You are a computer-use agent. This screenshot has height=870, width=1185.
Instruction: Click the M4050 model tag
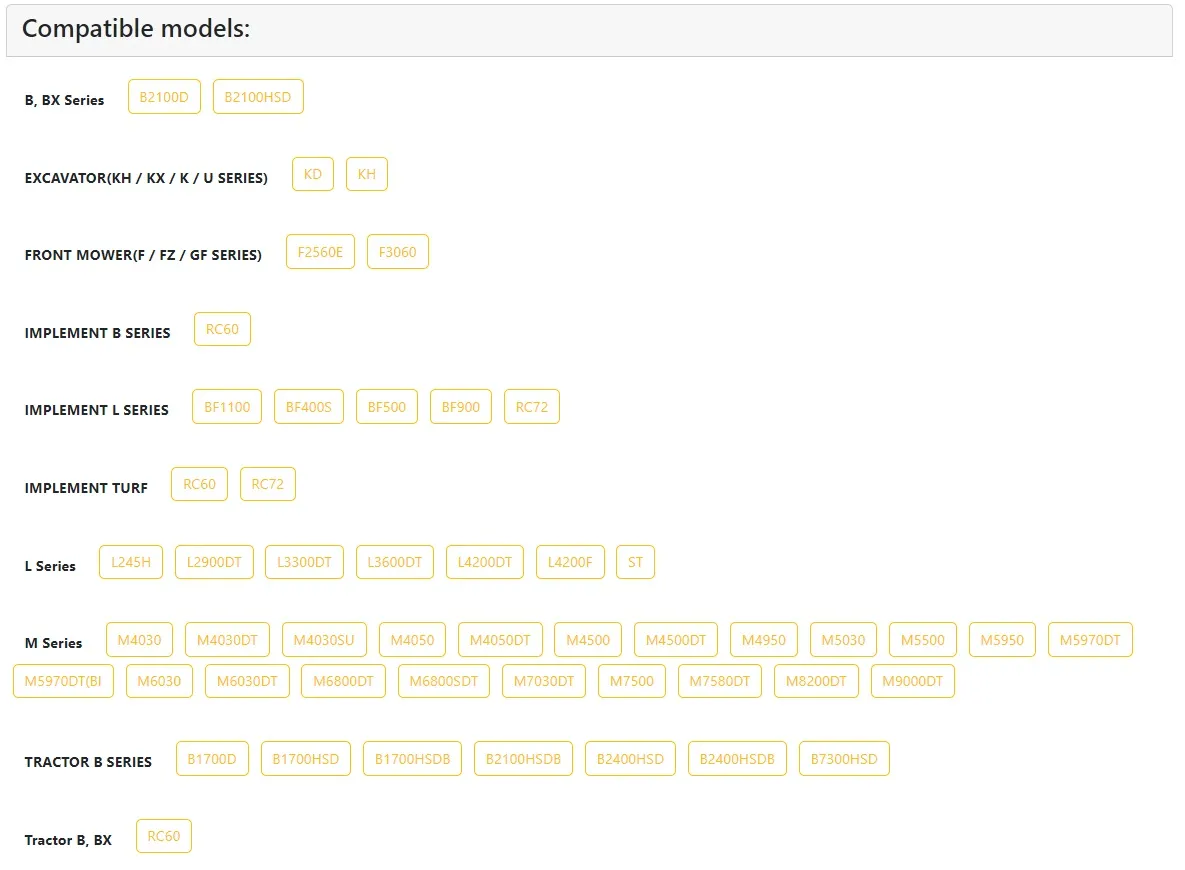[413, 639]
